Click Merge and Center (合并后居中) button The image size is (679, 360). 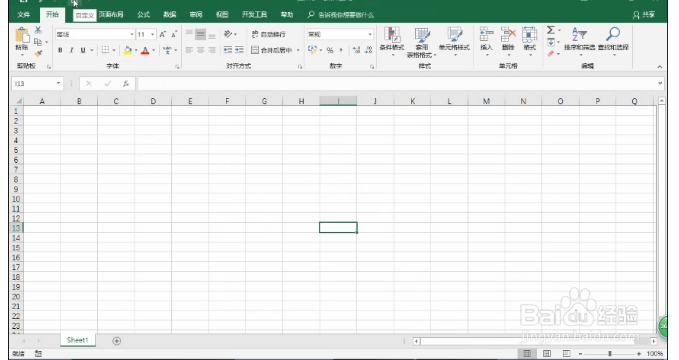[x=272, y=50]
